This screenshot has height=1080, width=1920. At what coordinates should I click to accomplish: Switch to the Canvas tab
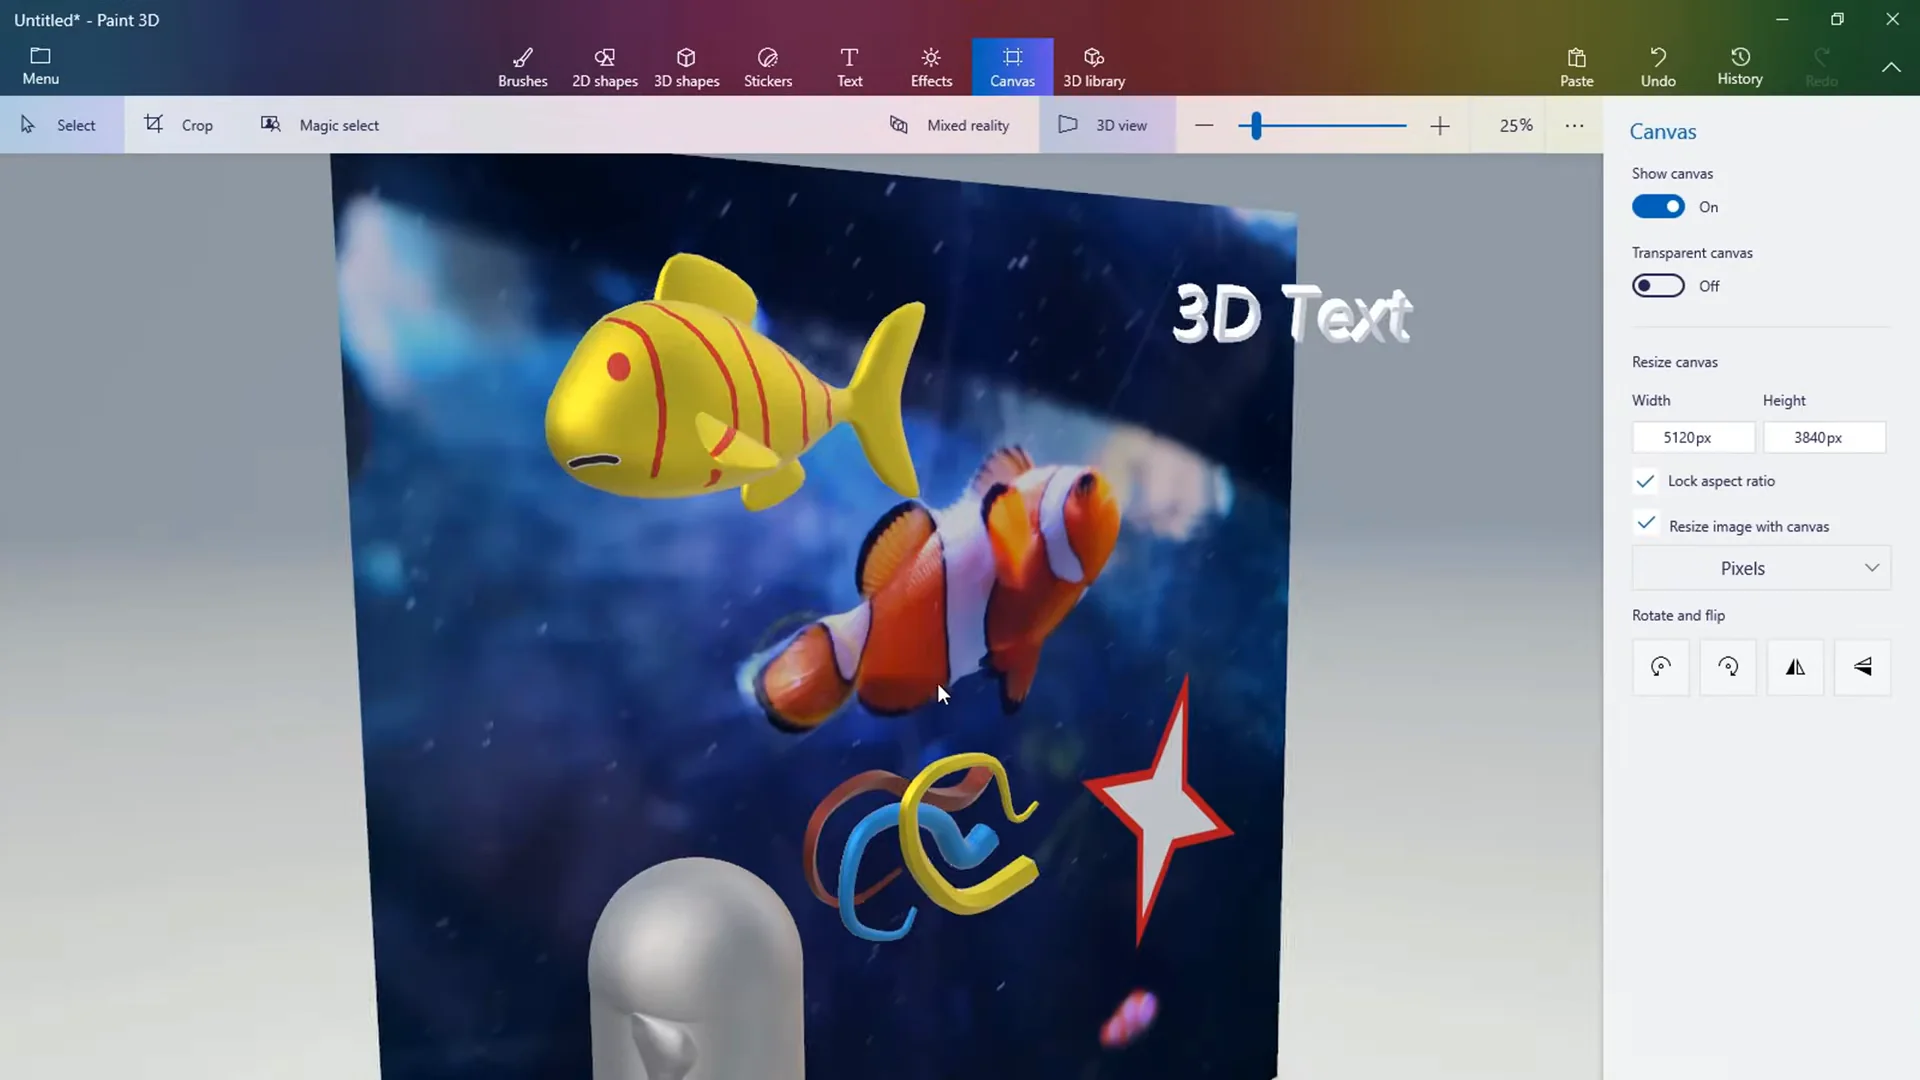pyautogui.click(x=1012, y=67)
